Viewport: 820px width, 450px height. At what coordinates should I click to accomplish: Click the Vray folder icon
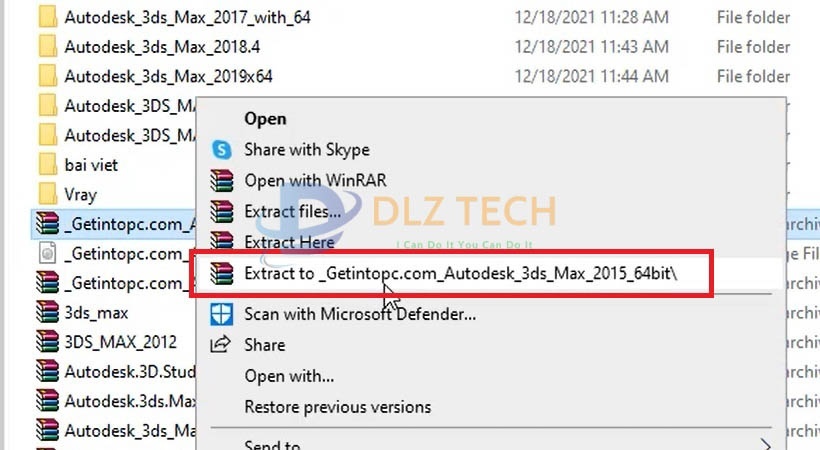[x=48, y=194]
